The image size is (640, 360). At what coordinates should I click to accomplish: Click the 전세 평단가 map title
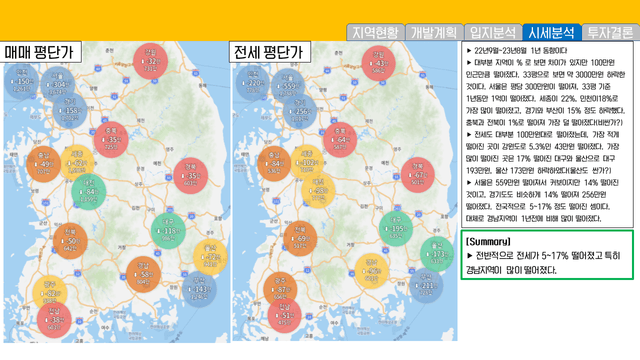click(270, 52)
